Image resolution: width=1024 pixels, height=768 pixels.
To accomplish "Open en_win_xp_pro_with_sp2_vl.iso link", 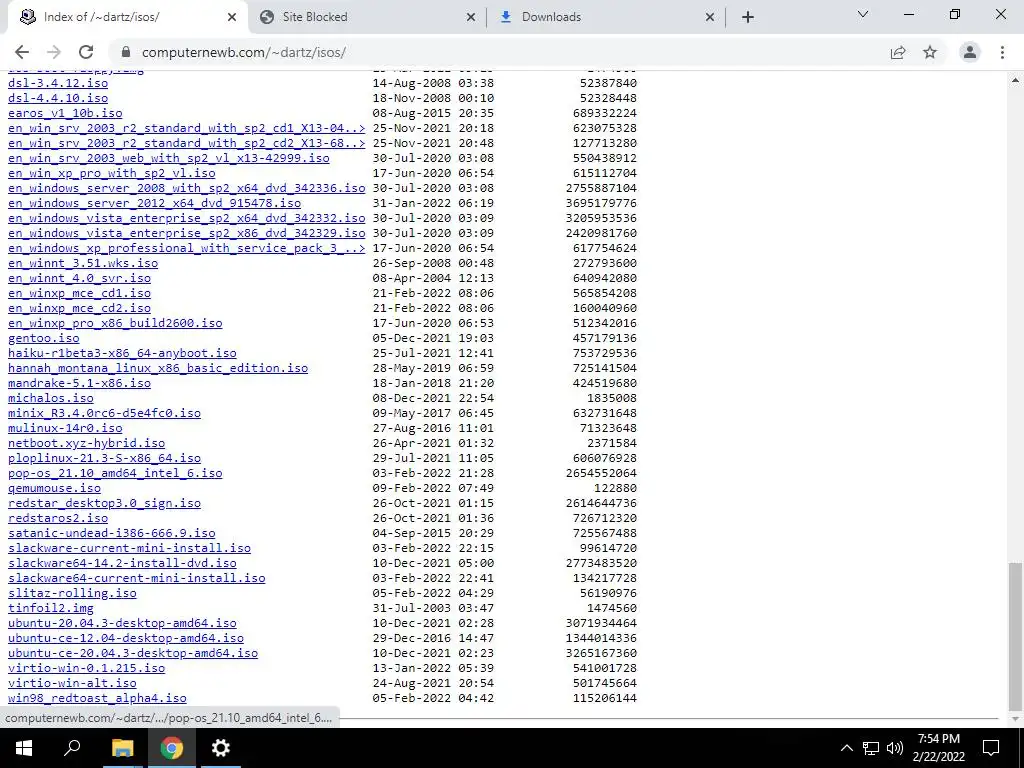I will pos(112,173).
